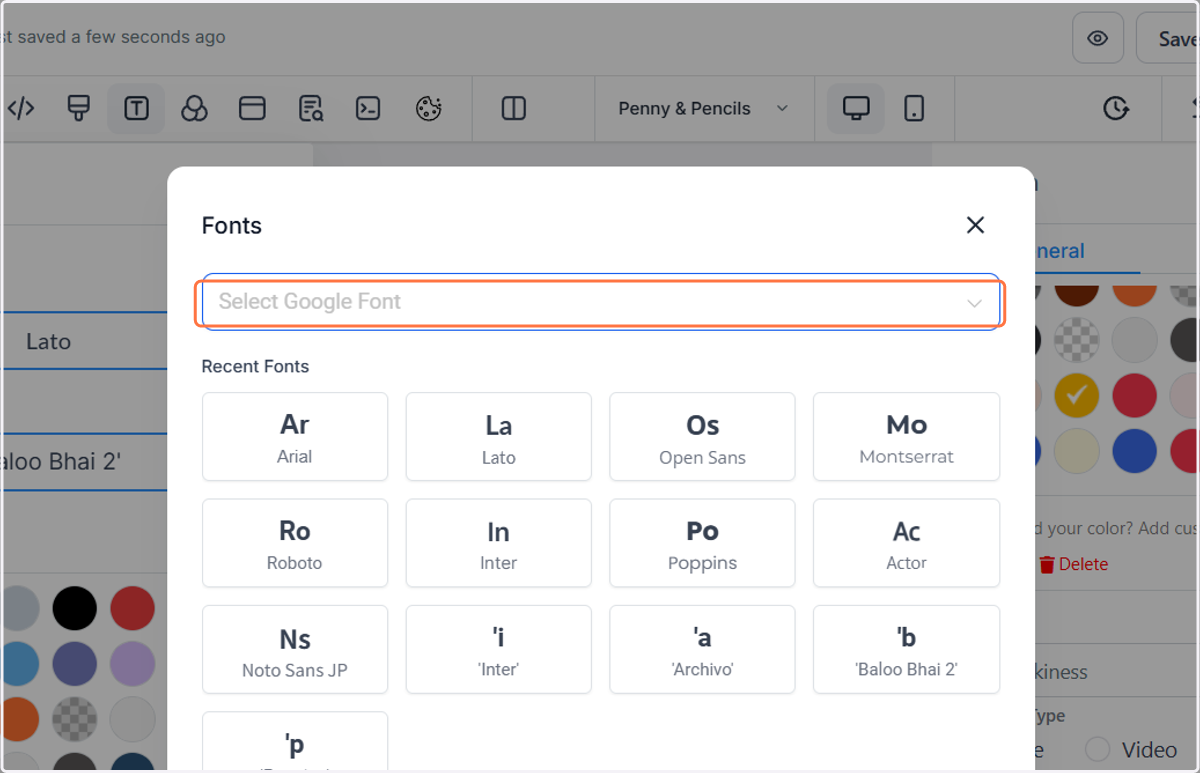
Task: Open the typography (T) tool
Action: pyautogui.click(x=136, y=108)
